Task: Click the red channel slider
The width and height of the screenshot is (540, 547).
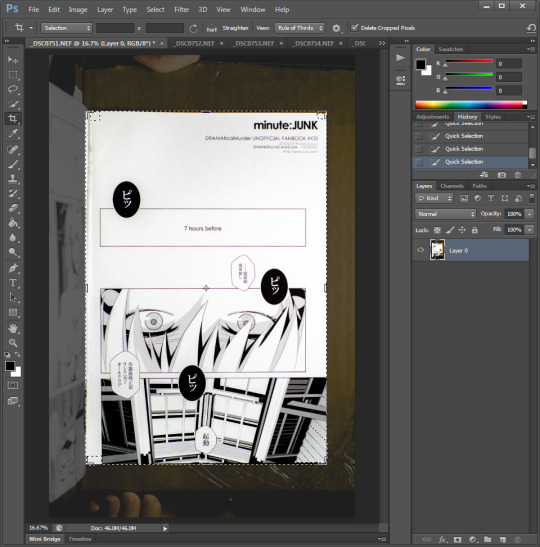Action: coord(468,61)
